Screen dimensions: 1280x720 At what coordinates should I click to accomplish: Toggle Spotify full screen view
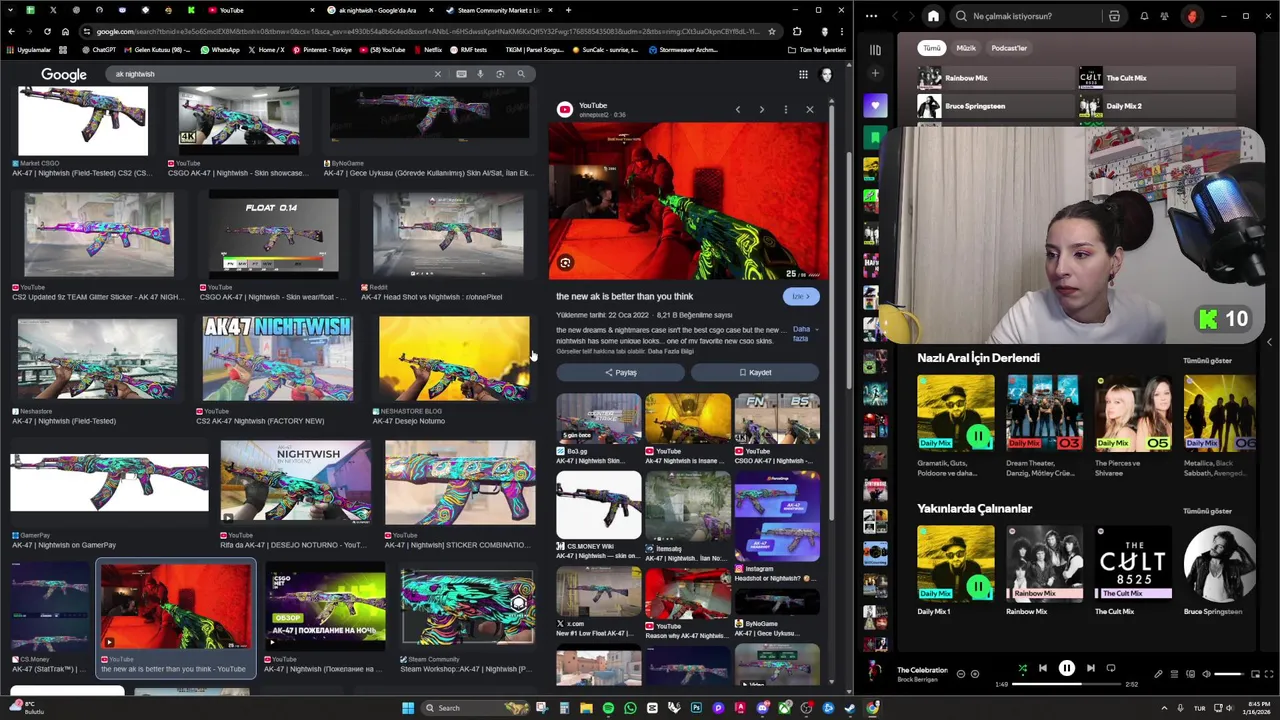[1270, 674]
